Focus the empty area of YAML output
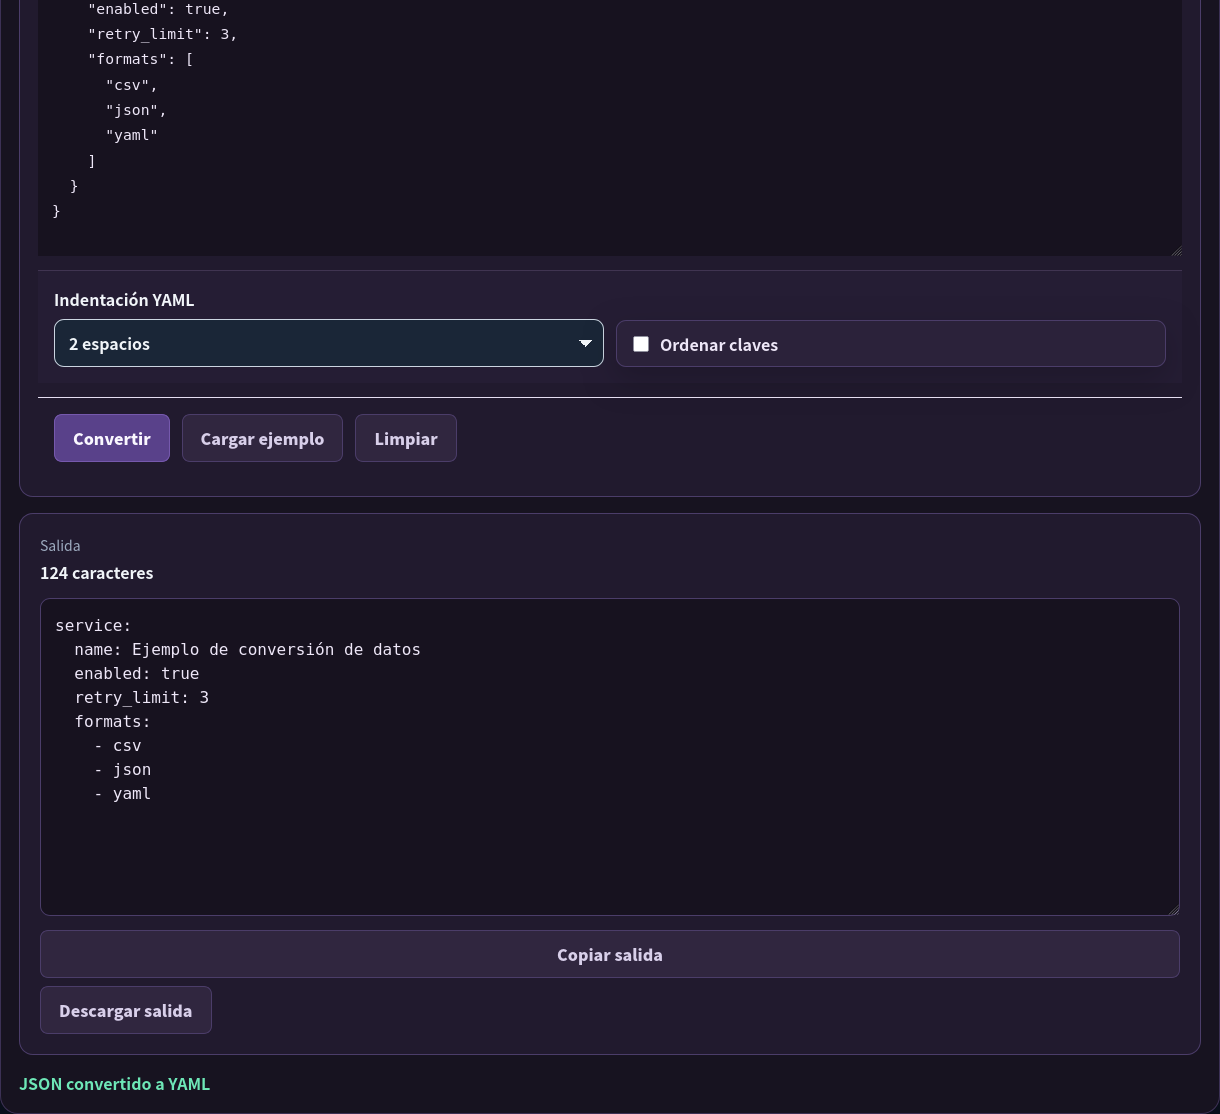This screenshot has width=1220, height=1114. click(610, 858)
